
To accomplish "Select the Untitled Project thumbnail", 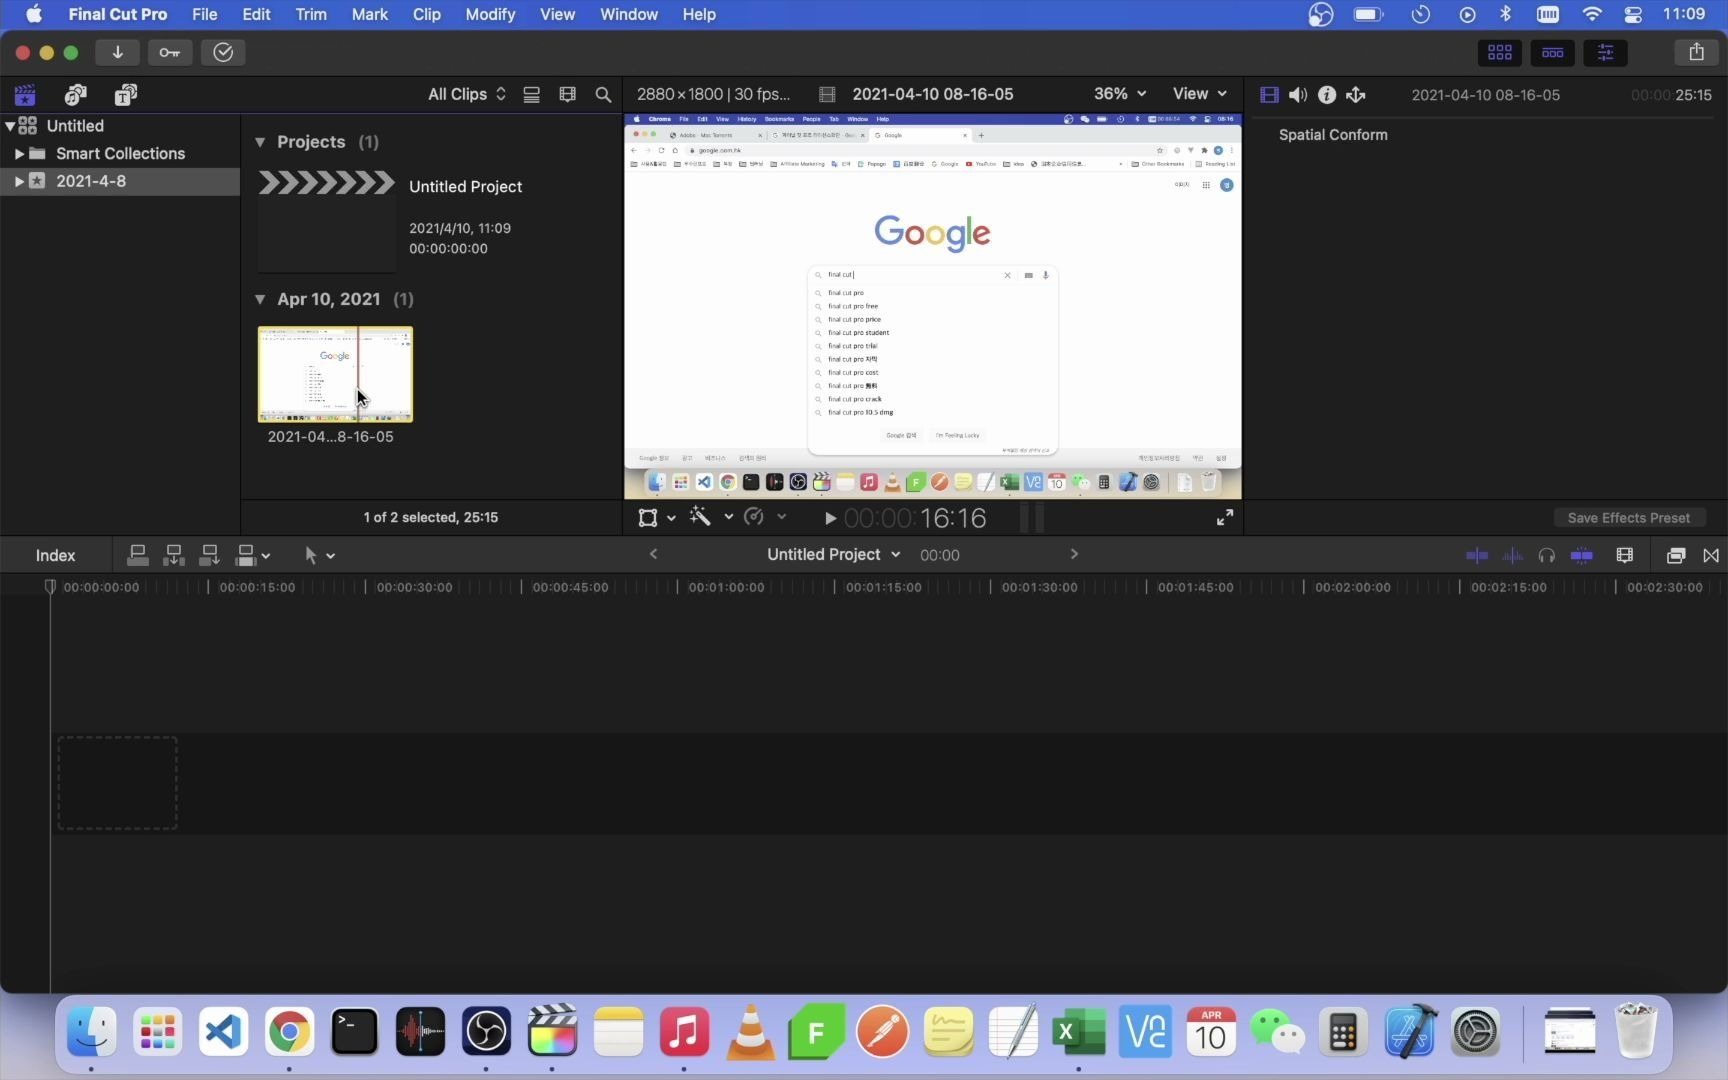I will coord(327,220).
